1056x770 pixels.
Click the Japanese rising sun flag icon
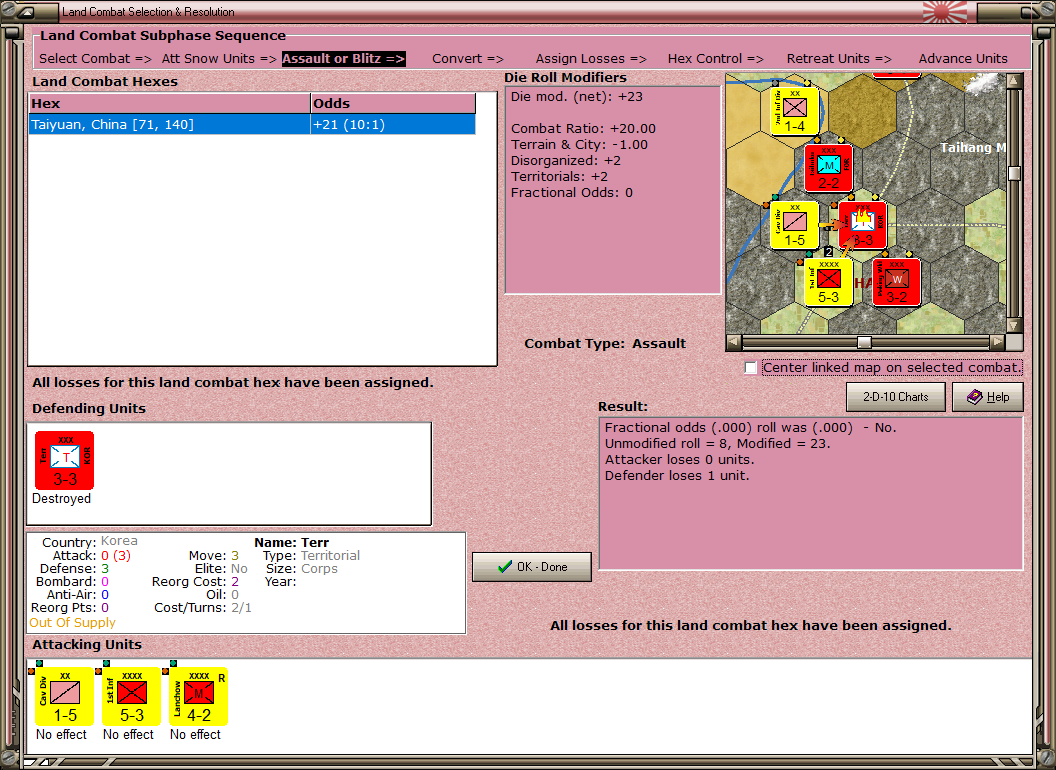coord(945,11)
